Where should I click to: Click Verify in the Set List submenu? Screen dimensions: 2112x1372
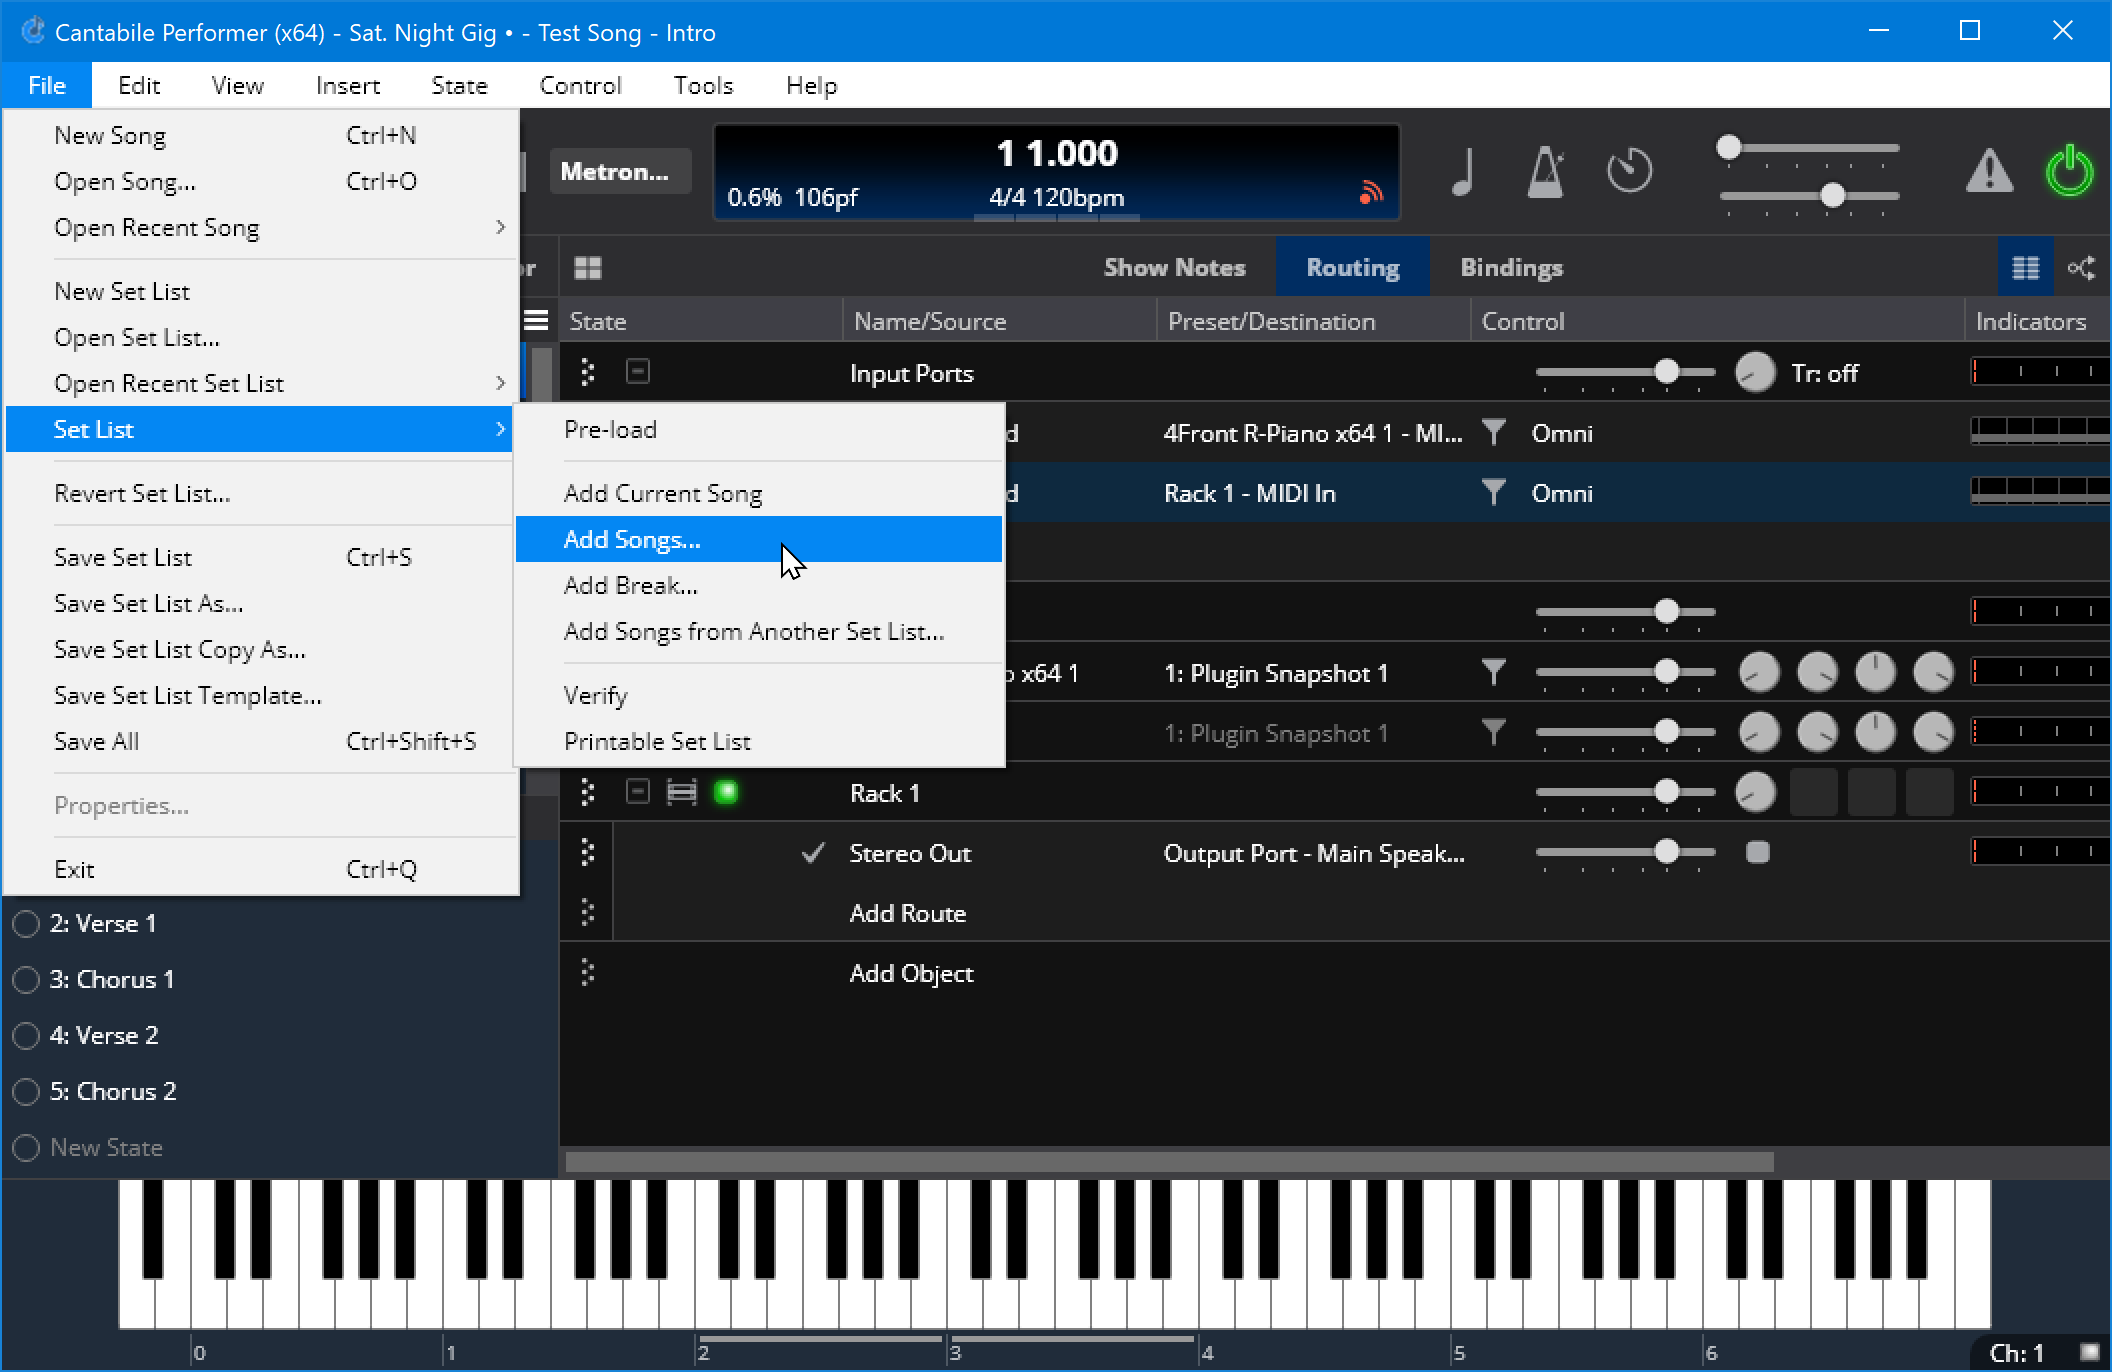pyautogui.click(x=596, y=696)
